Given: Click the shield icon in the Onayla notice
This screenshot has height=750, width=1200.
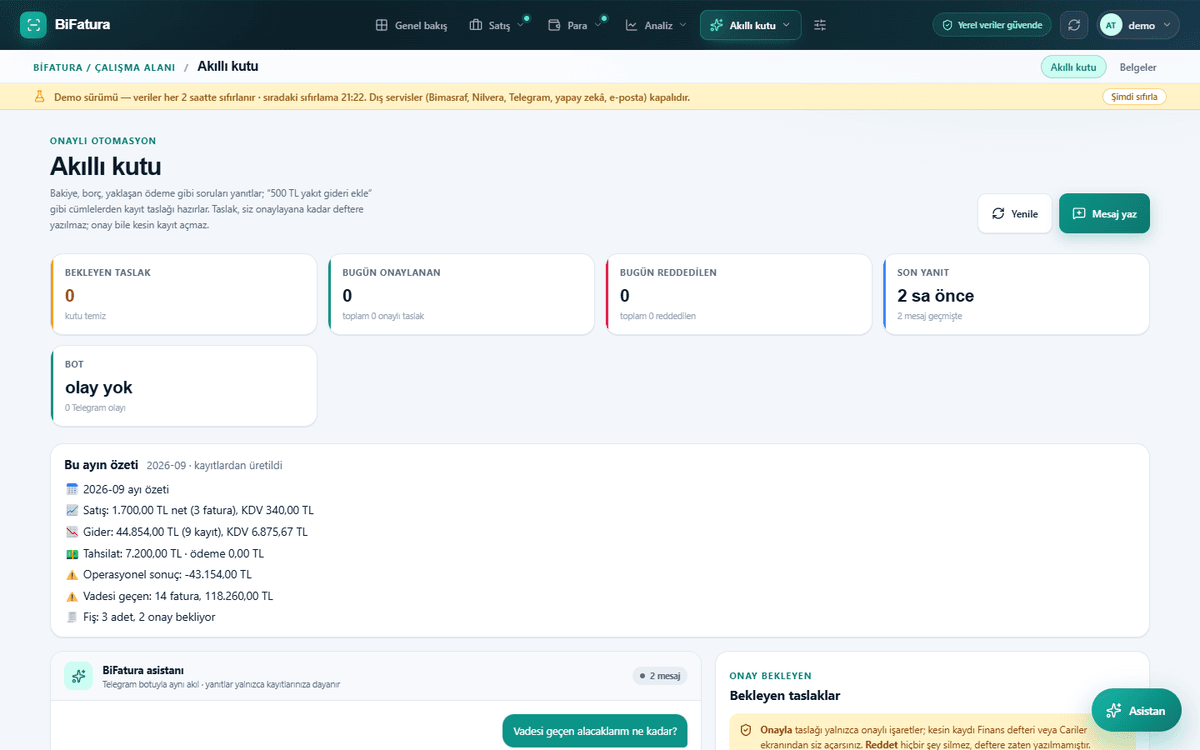Looking at the screenshot, I should (745, 730).
